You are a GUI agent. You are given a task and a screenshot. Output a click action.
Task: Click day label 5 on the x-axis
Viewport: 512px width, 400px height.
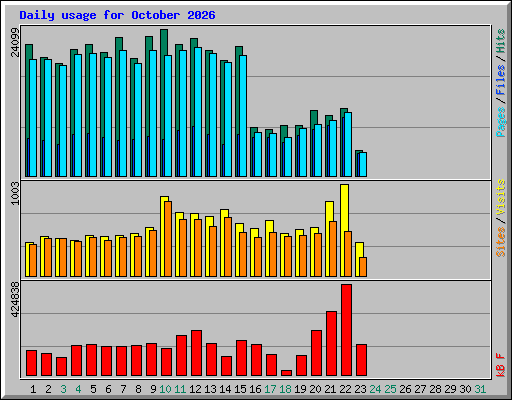[93, 389]
